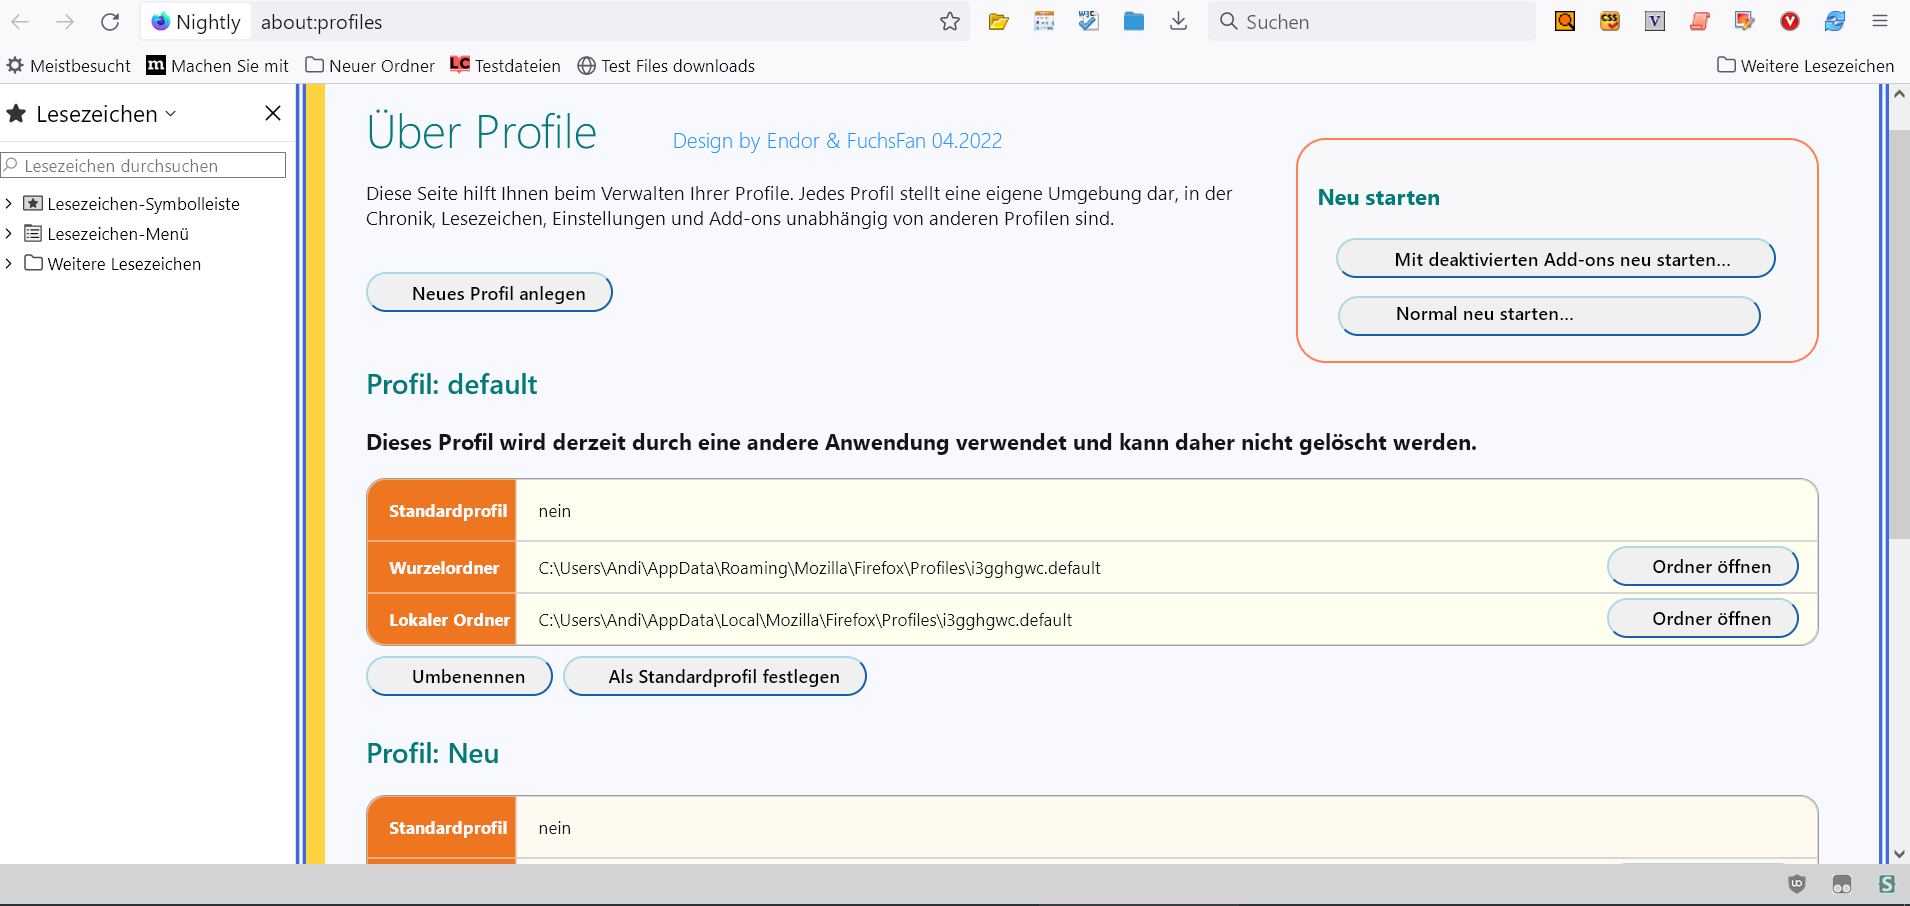
Task: Expand the Lesezeichen-Symbolleiste tree node
Action: (x=9, y=204)
